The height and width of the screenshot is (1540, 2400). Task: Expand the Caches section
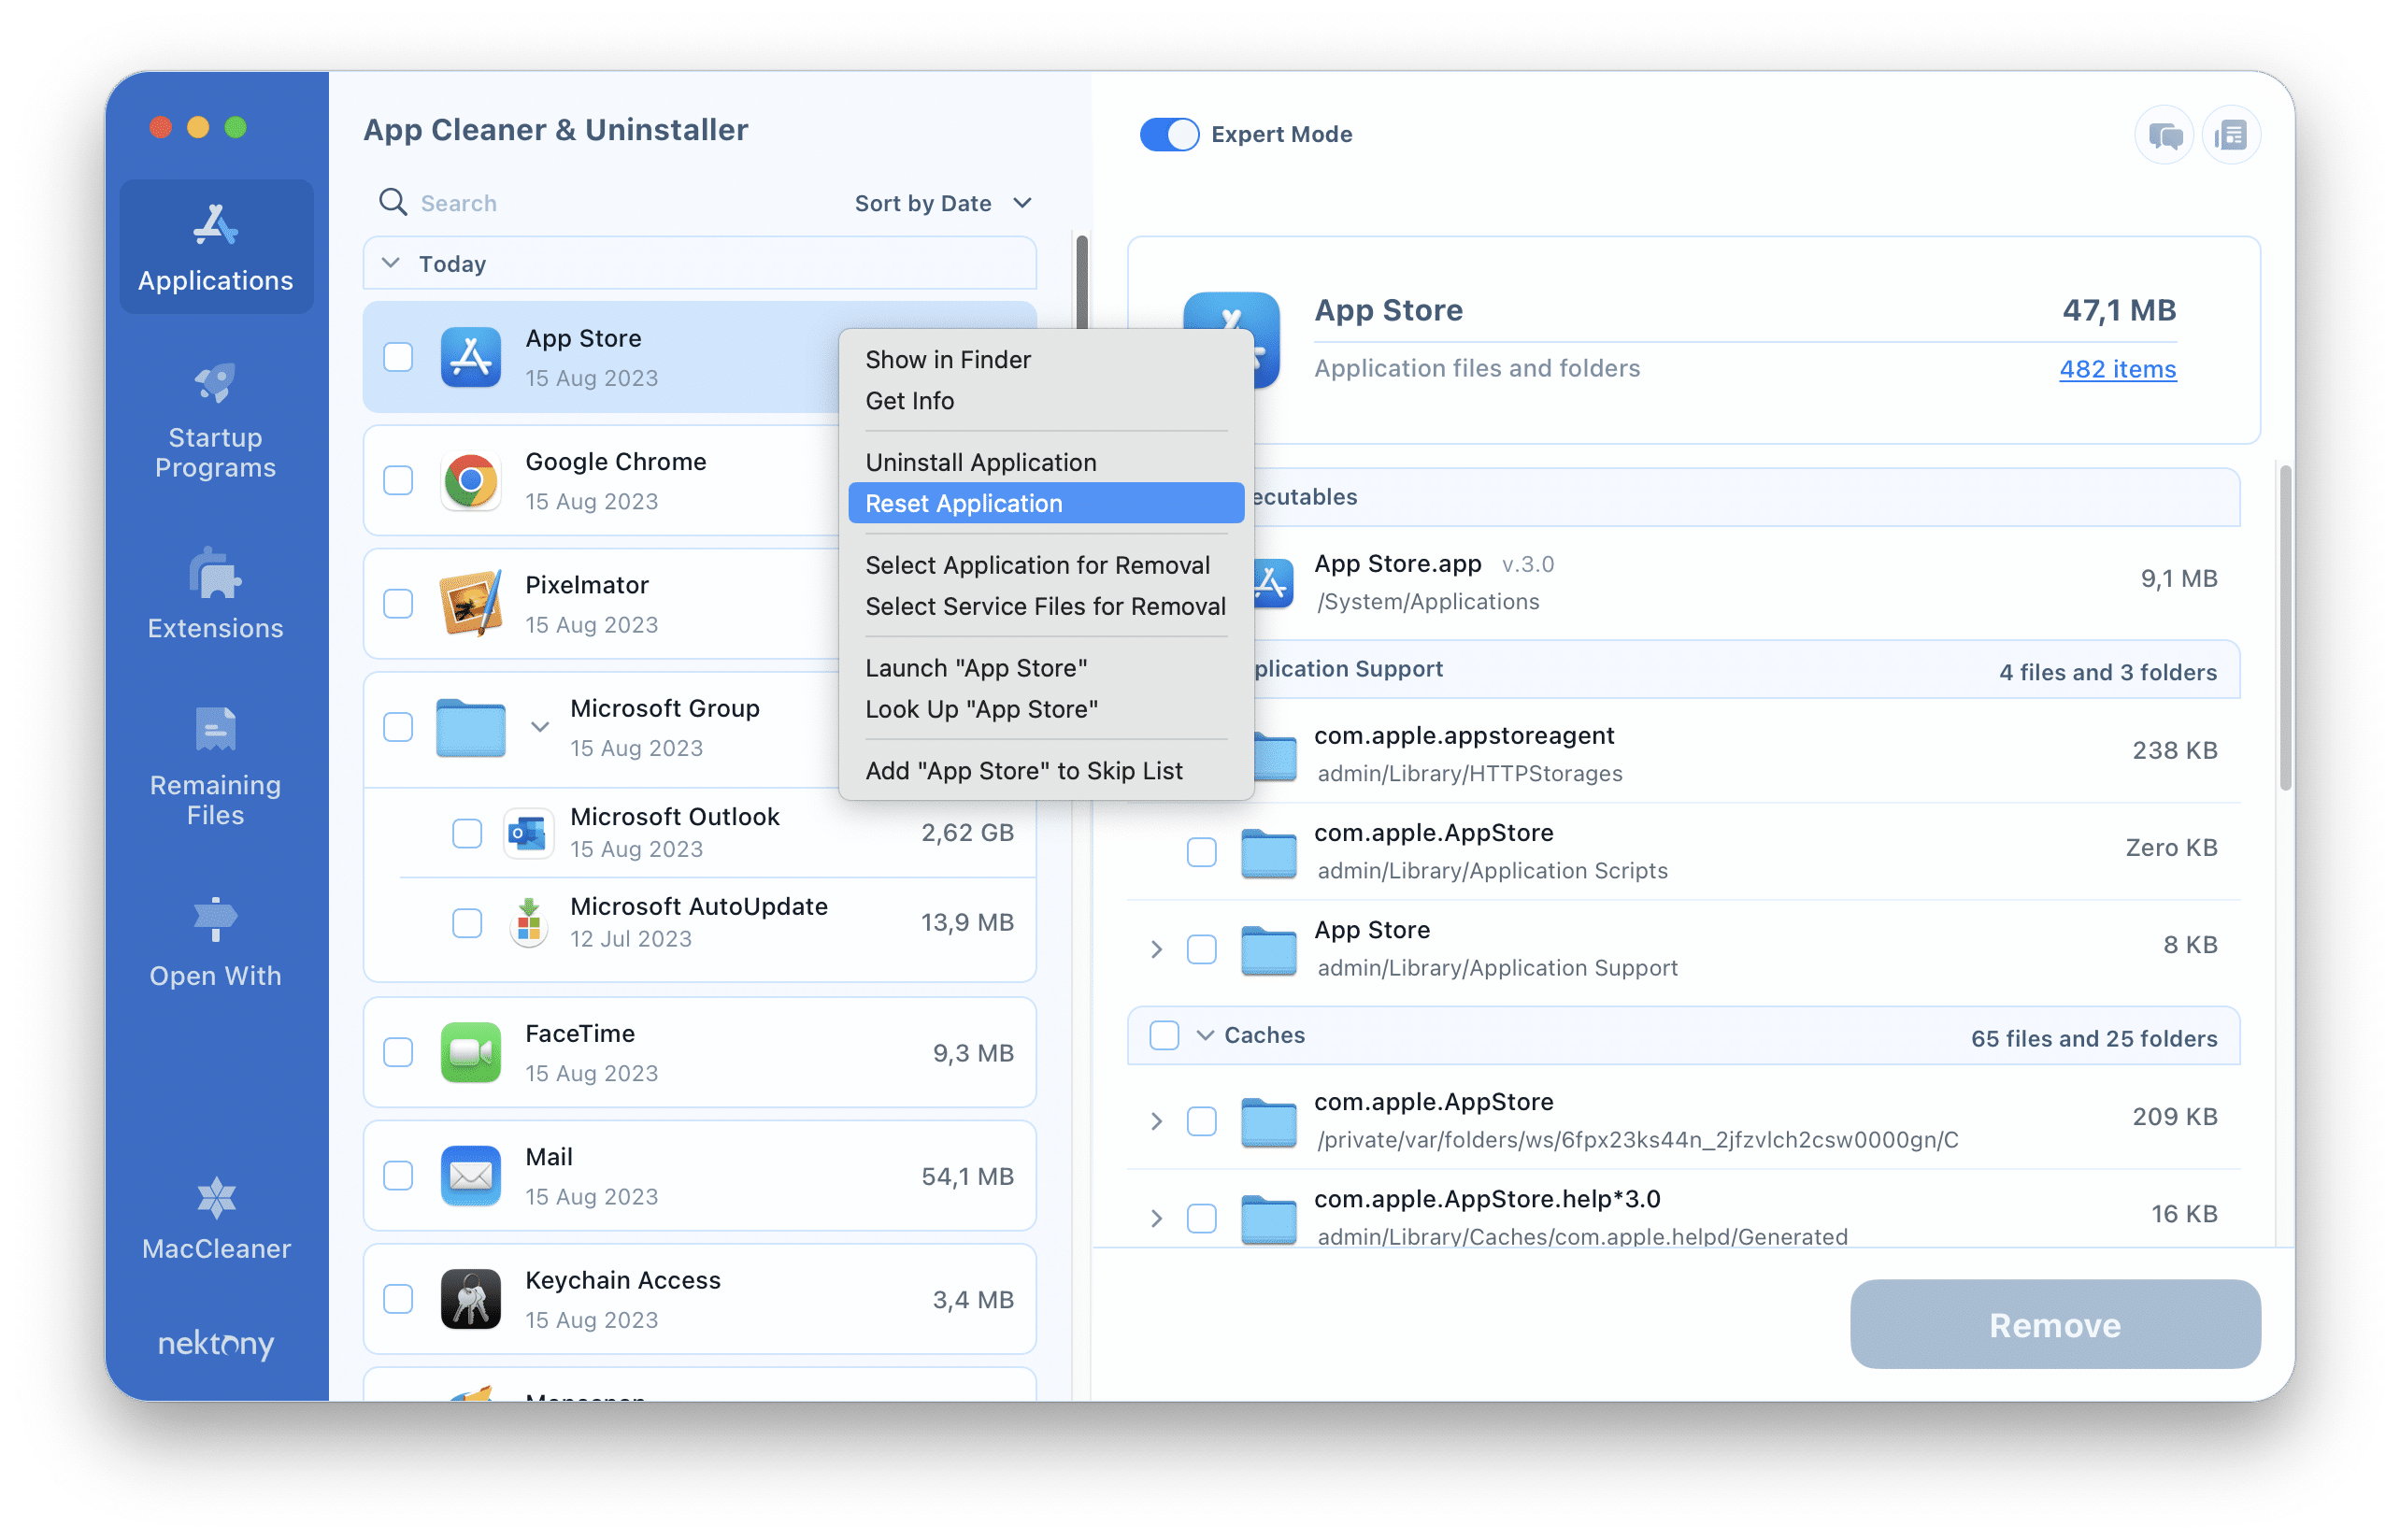(1210, 1034)
